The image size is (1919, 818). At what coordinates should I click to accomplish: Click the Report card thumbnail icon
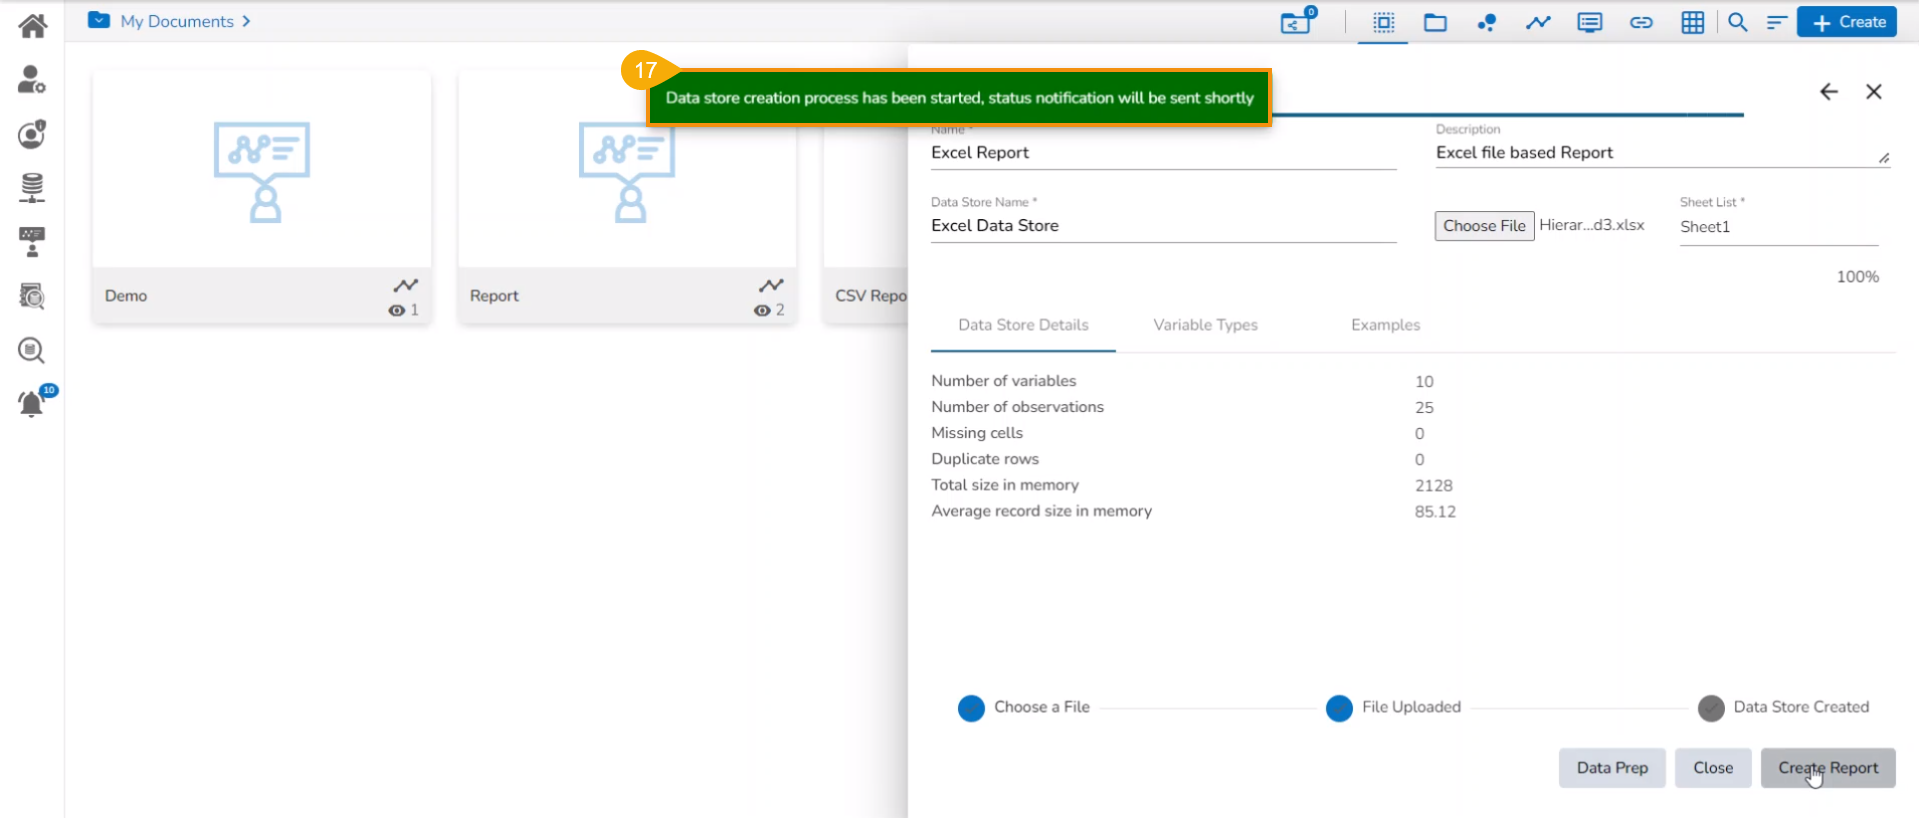coord(627,171)
